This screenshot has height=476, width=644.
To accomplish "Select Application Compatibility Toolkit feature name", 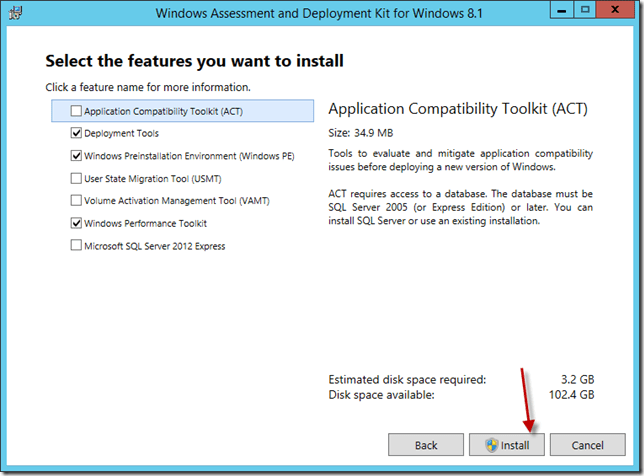I will [163, 111].
